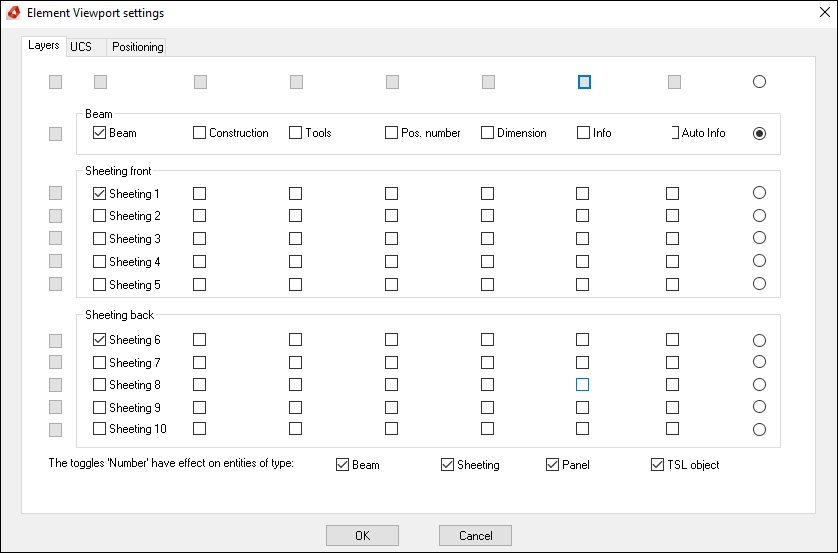Uncheck the Sheeting 6 checkbox
This screenshot has height=553, width=838.
click(x=99, y=339)
